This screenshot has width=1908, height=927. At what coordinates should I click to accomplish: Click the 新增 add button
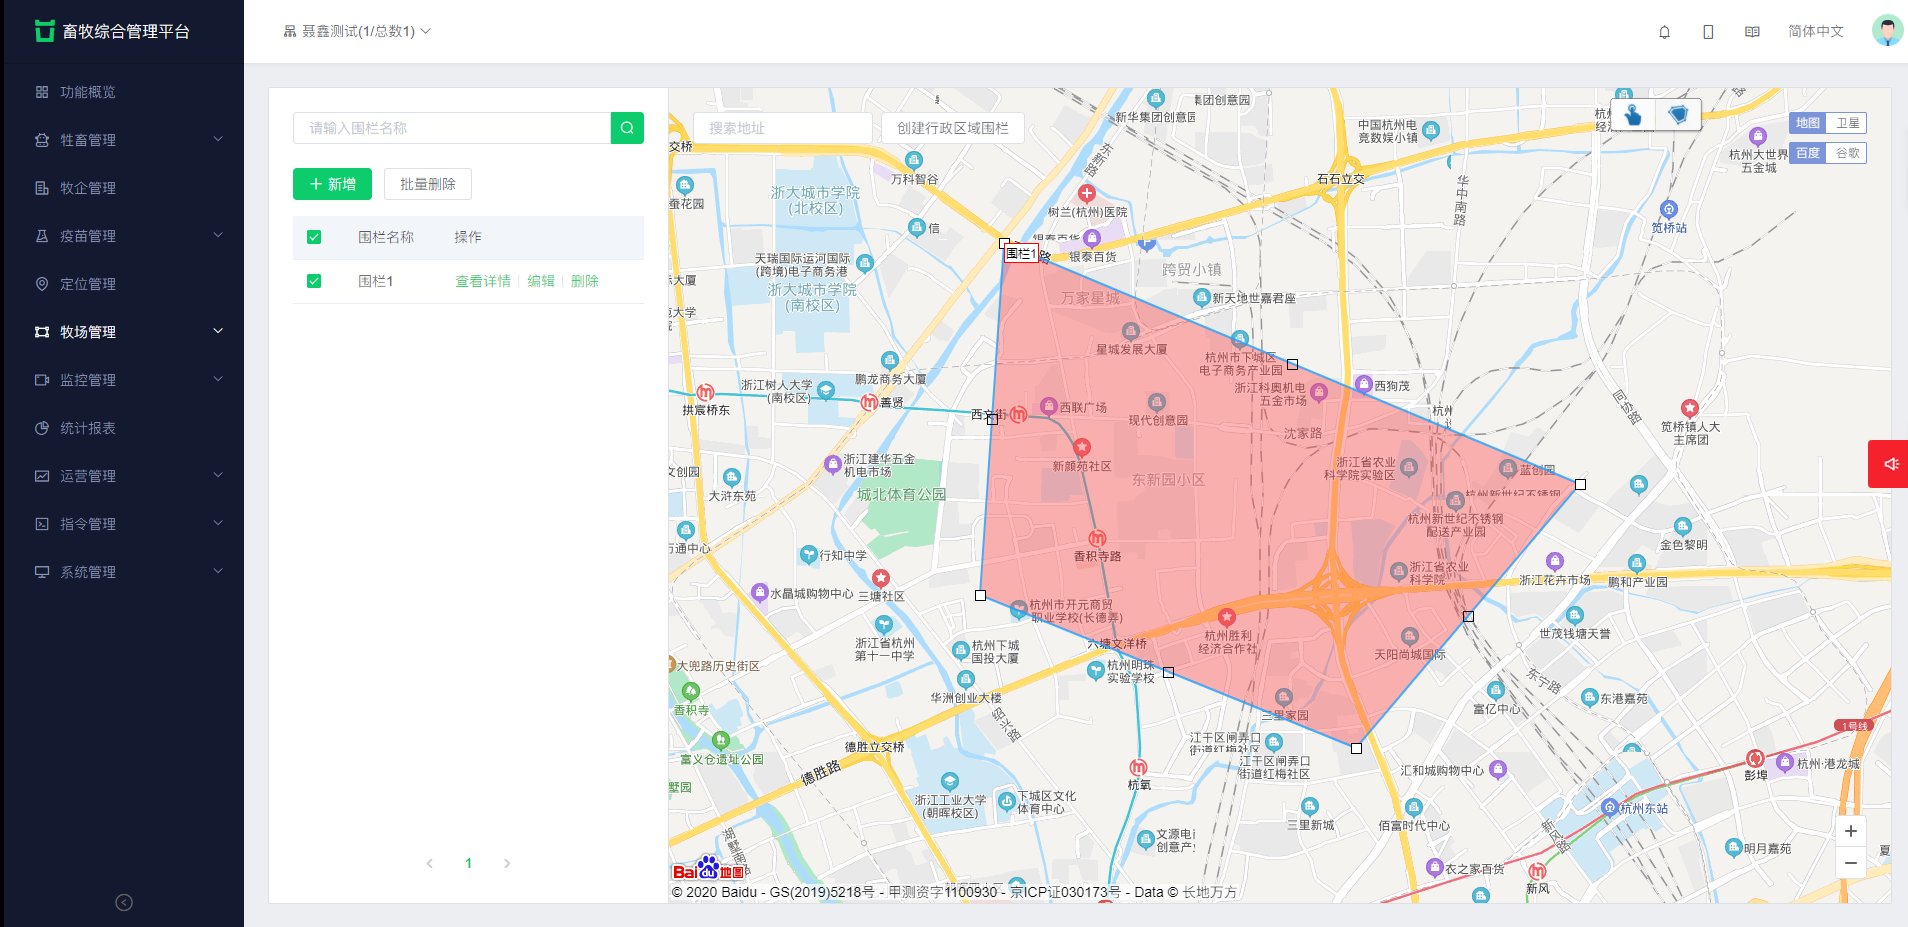tap(332, 184)
